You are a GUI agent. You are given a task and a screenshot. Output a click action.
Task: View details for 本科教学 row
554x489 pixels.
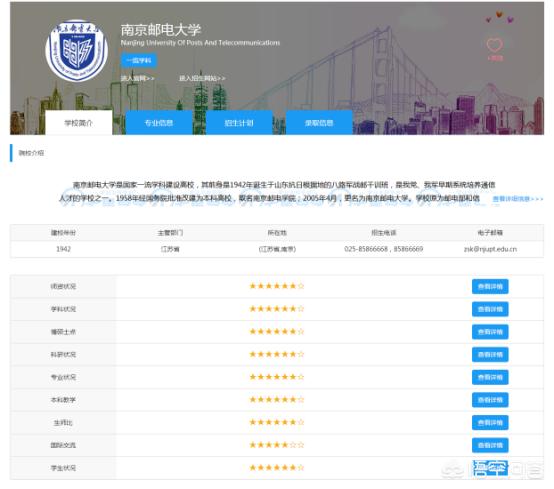(490, 400)
